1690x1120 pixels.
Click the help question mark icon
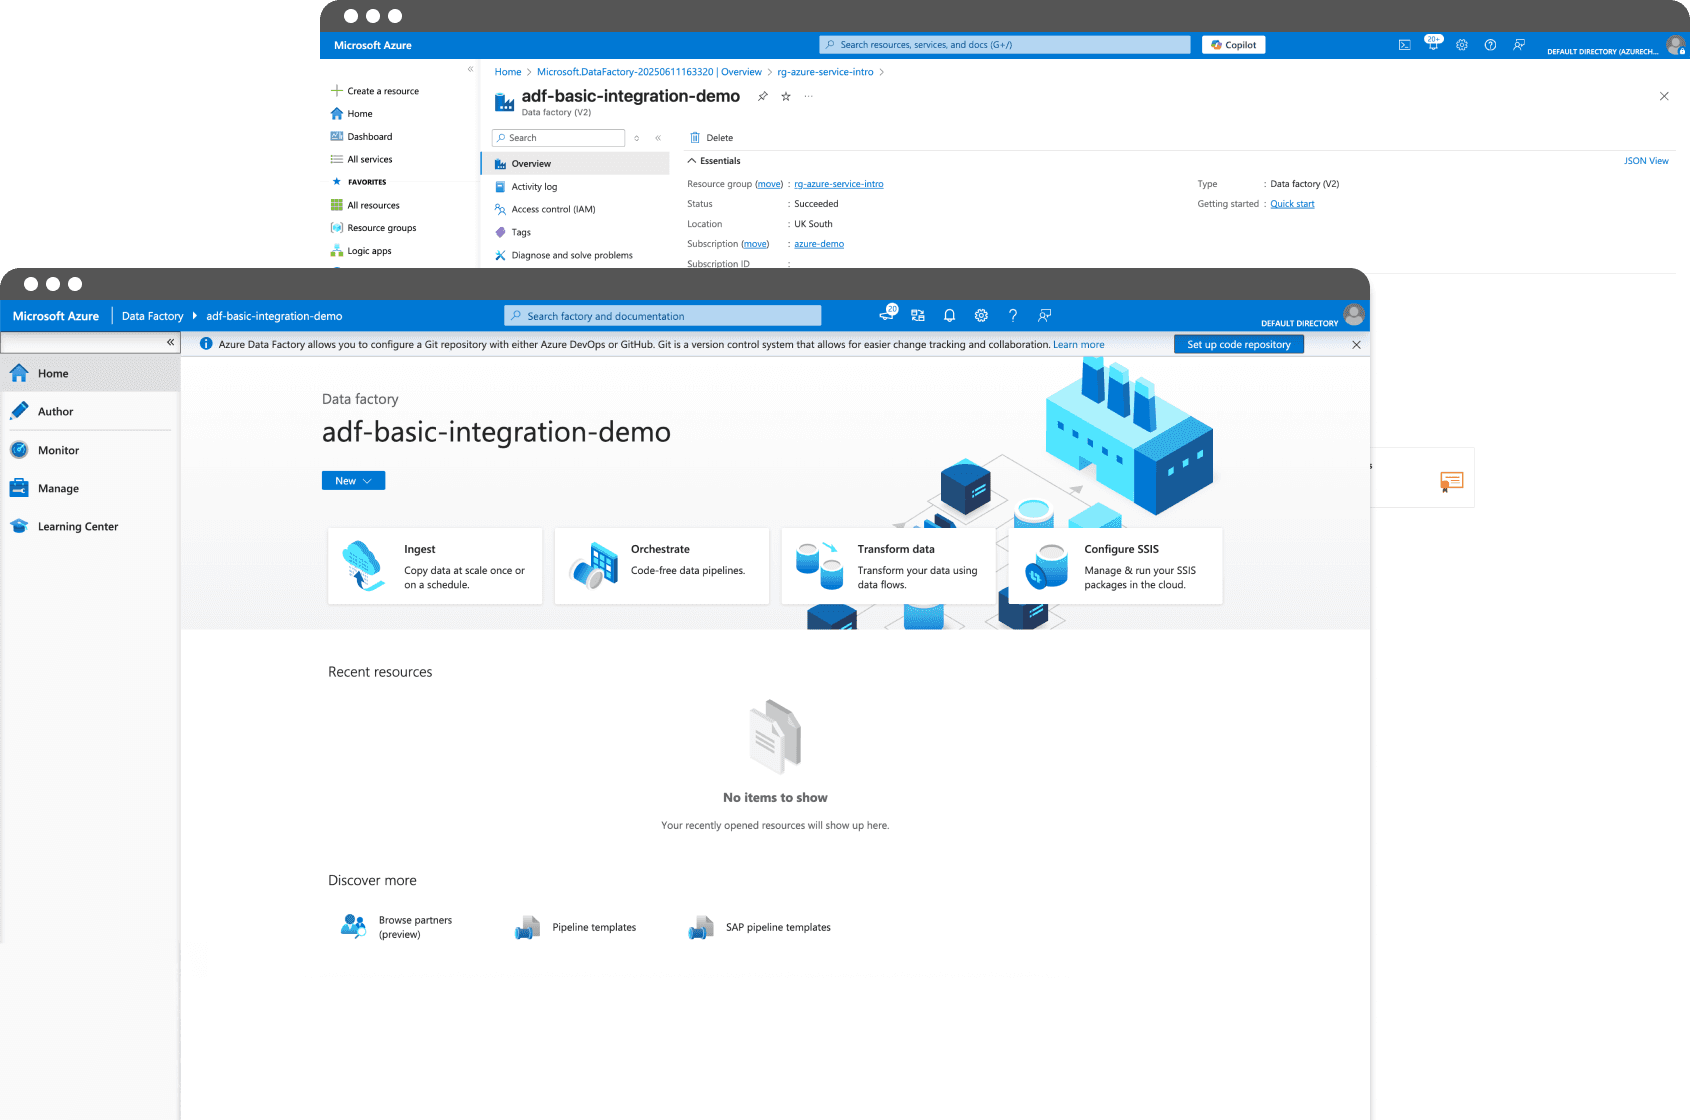tap(1013, 316)
